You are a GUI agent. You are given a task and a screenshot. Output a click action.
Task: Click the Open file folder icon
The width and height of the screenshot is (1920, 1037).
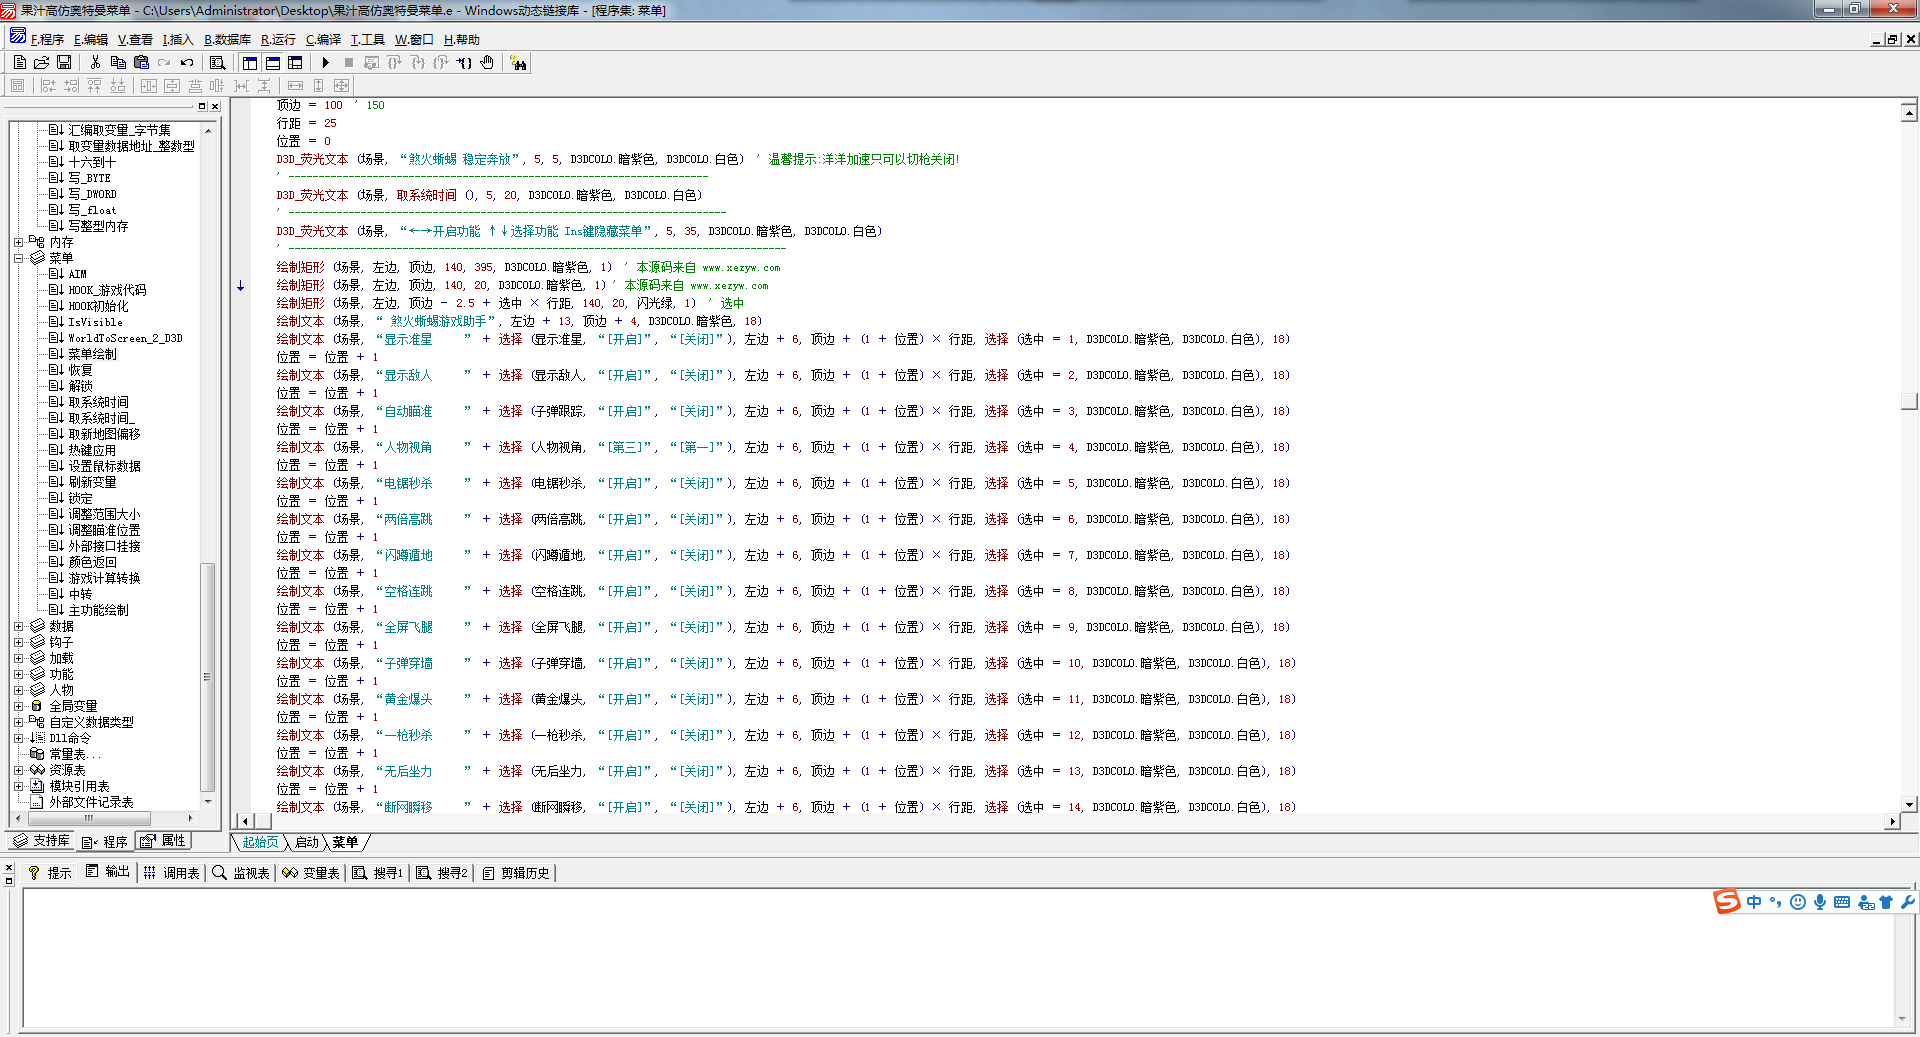tap(42, 63)
